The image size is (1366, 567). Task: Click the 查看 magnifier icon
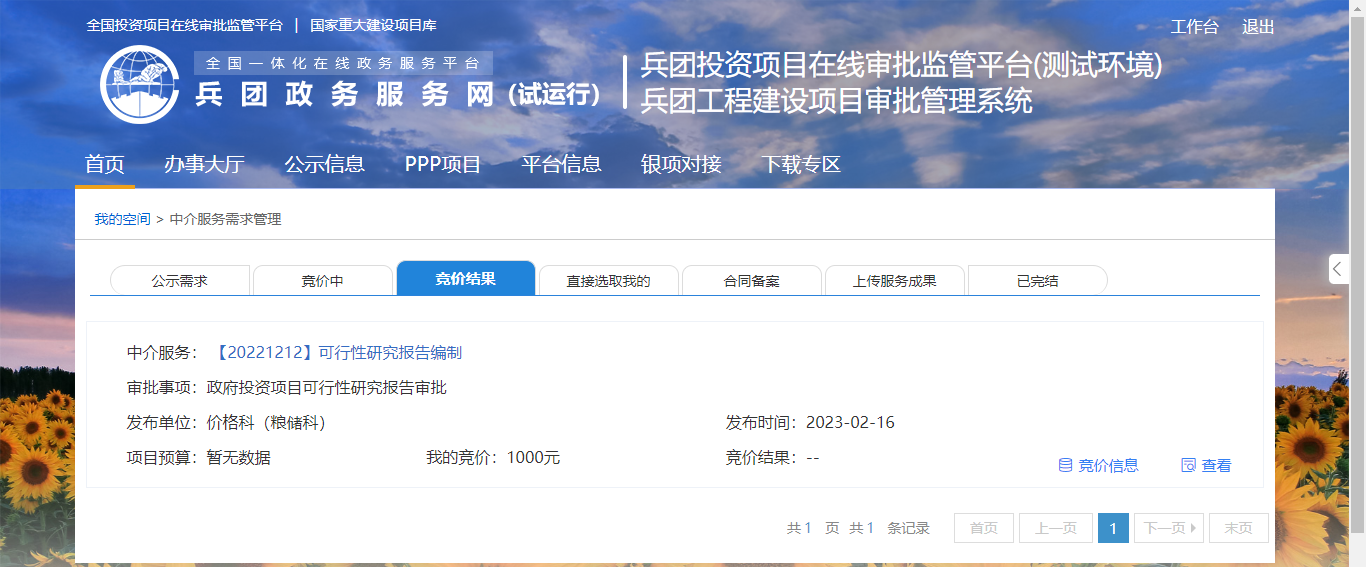1188,465
